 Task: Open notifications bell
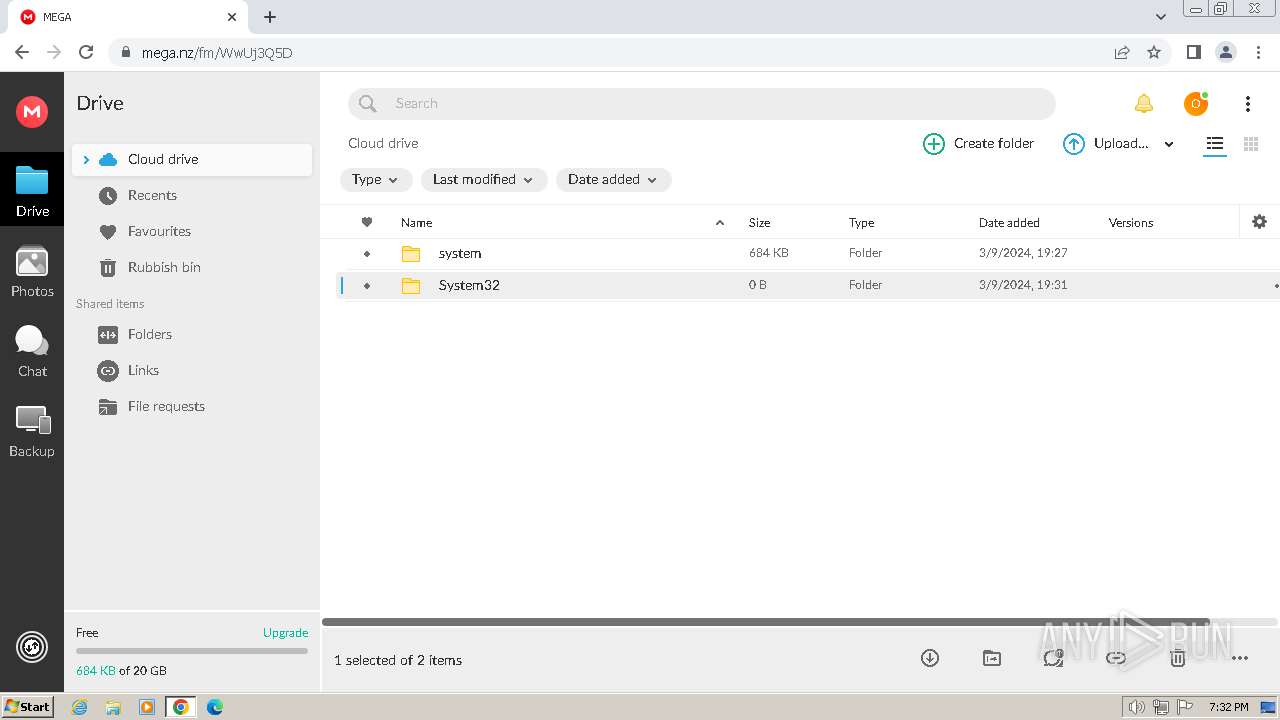(x=1143, y=103)
